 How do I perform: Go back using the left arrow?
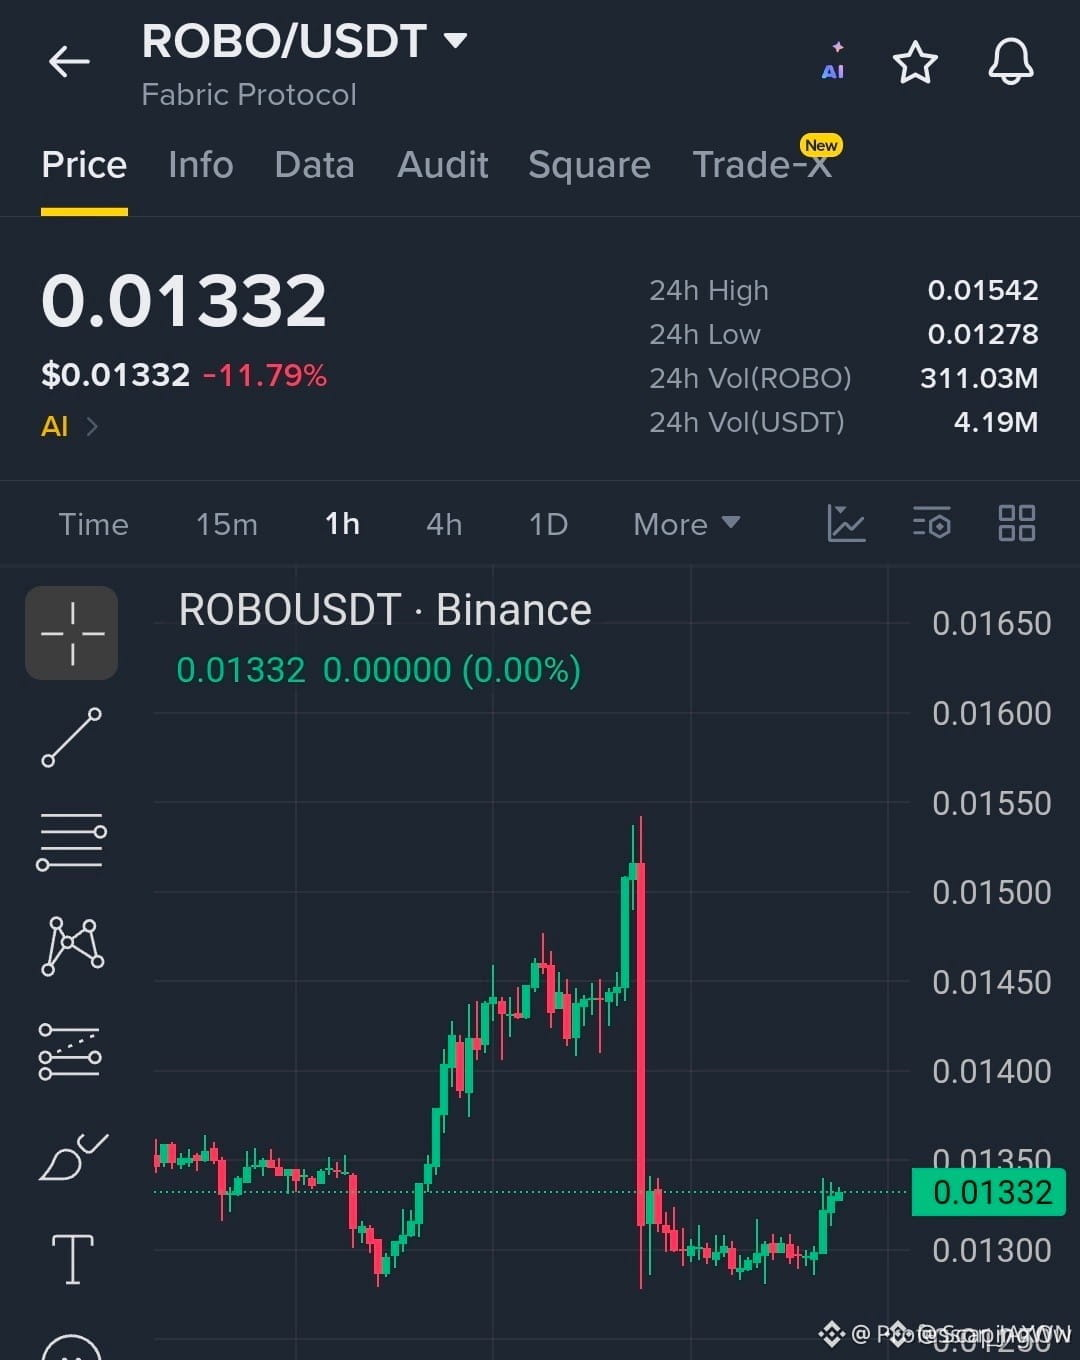(x=69, y=62)
